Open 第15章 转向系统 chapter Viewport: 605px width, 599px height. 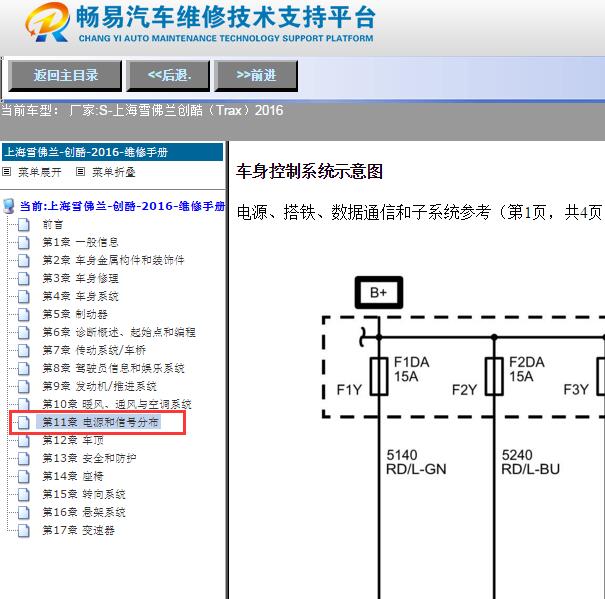click(83, 494)
